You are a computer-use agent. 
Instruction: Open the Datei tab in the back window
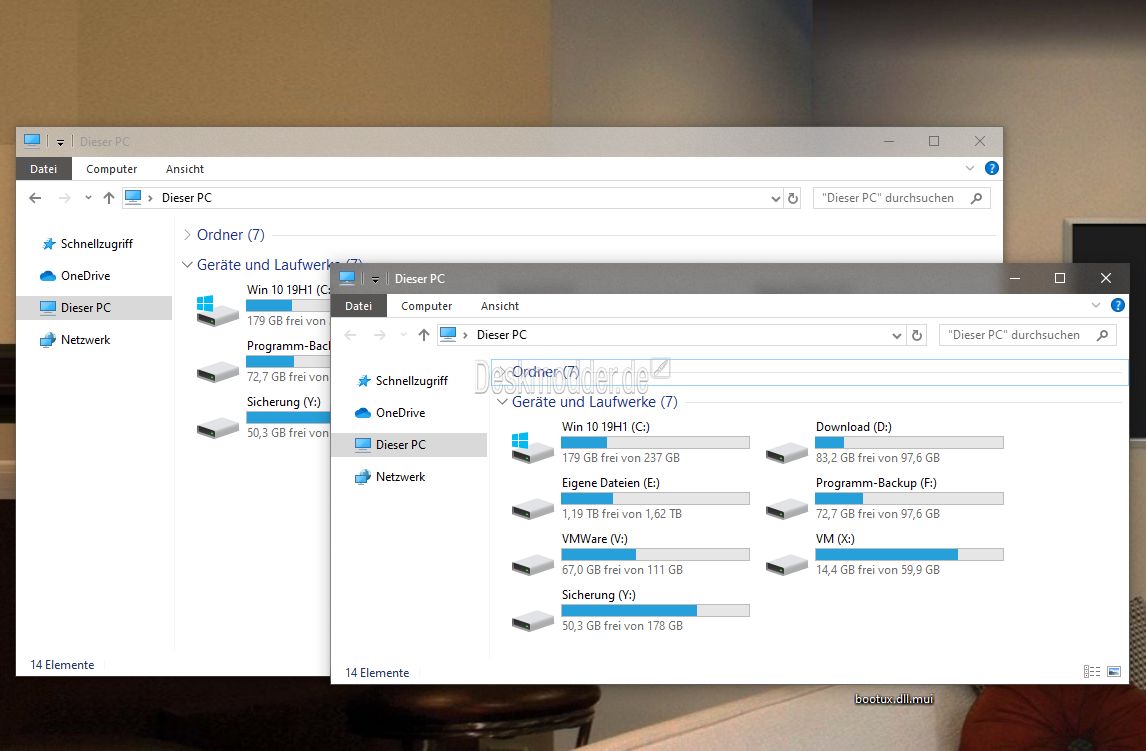[x=44, y=169]
